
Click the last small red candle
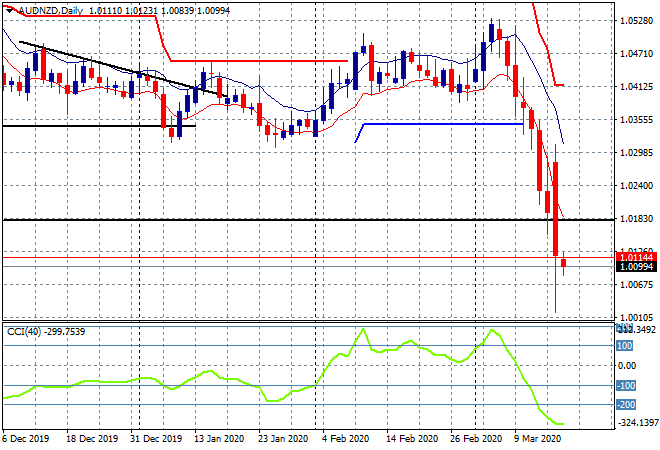pos(564,264)
